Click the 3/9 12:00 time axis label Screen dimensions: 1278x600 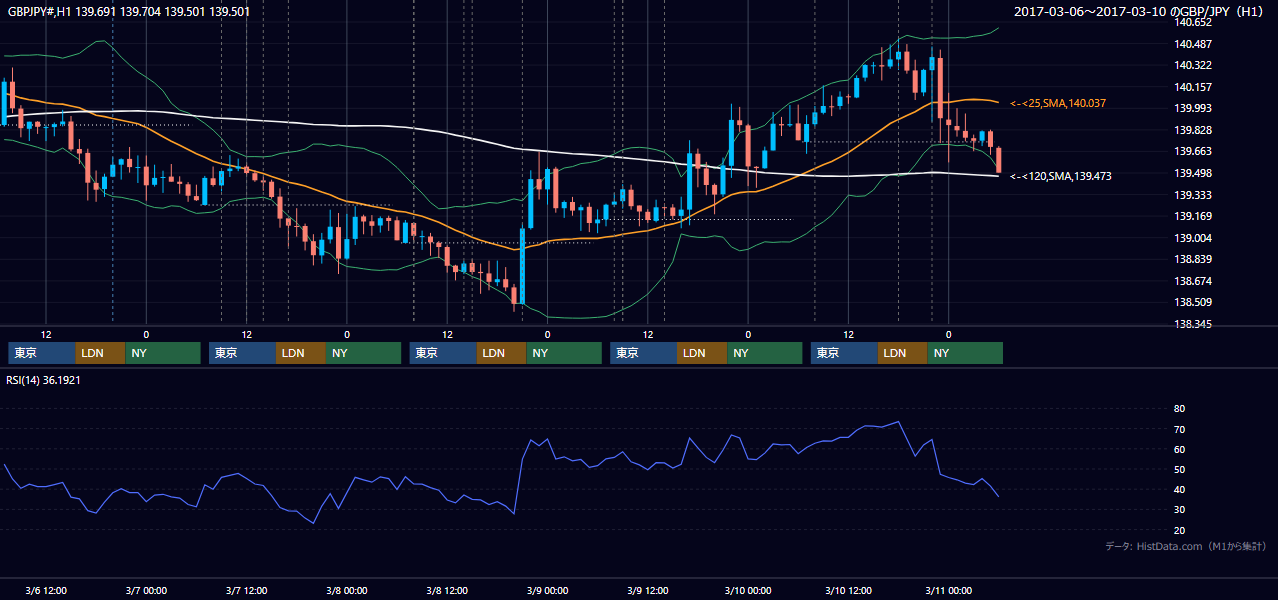click(x=648, y=590)
